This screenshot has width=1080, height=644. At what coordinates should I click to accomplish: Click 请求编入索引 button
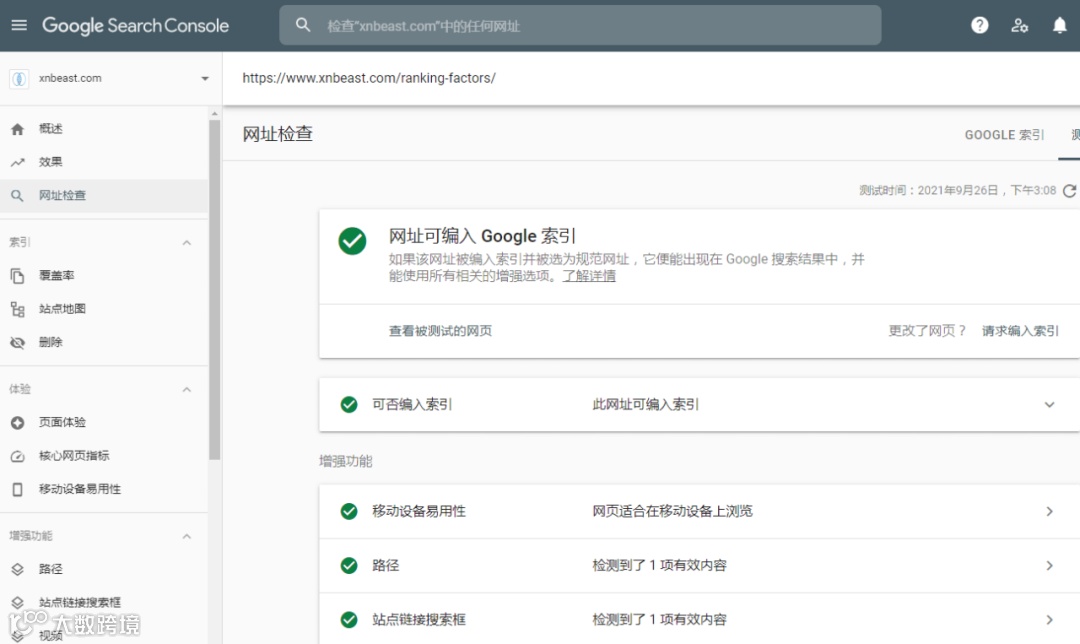[1020, 331]
